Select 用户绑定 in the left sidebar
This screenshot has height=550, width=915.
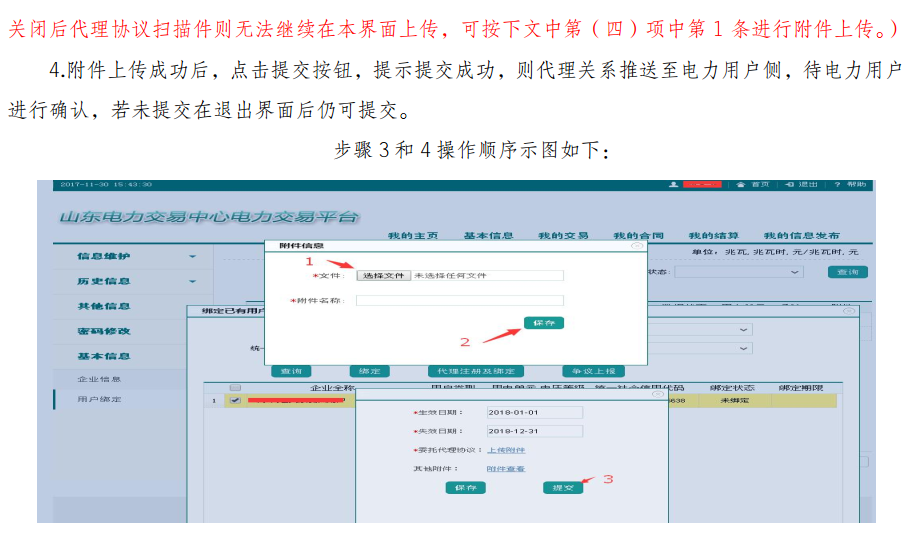click(x=99, y=399)
